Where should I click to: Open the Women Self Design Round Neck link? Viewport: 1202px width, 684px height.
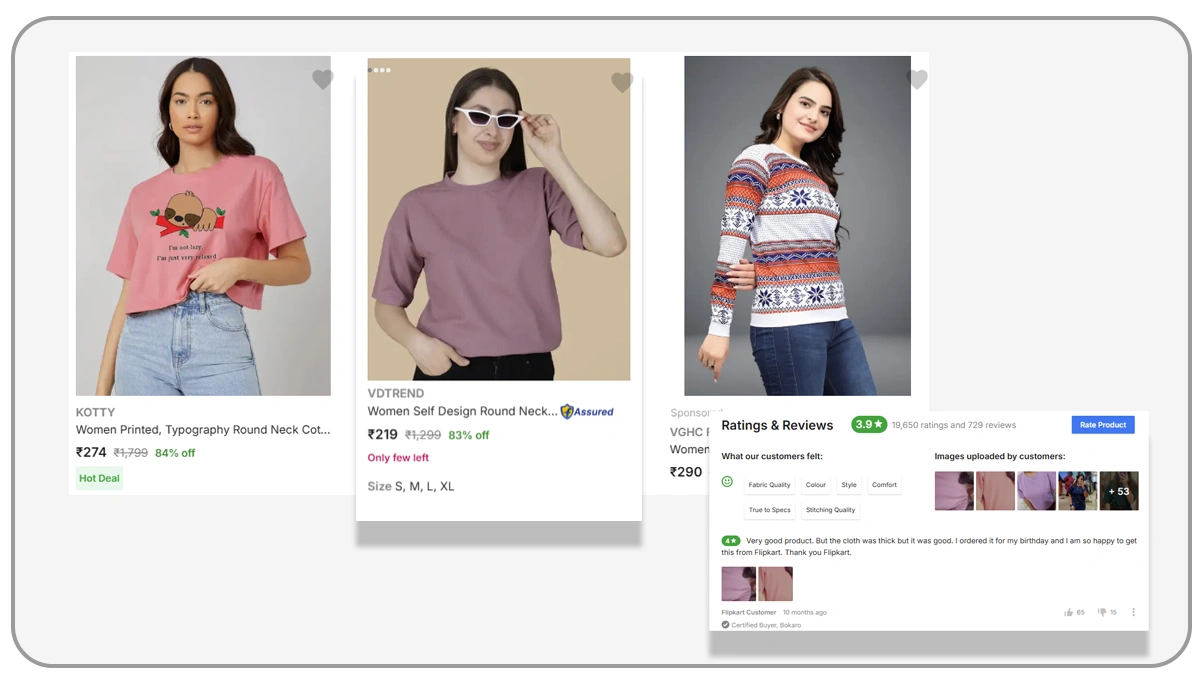(x=462, y=411)
